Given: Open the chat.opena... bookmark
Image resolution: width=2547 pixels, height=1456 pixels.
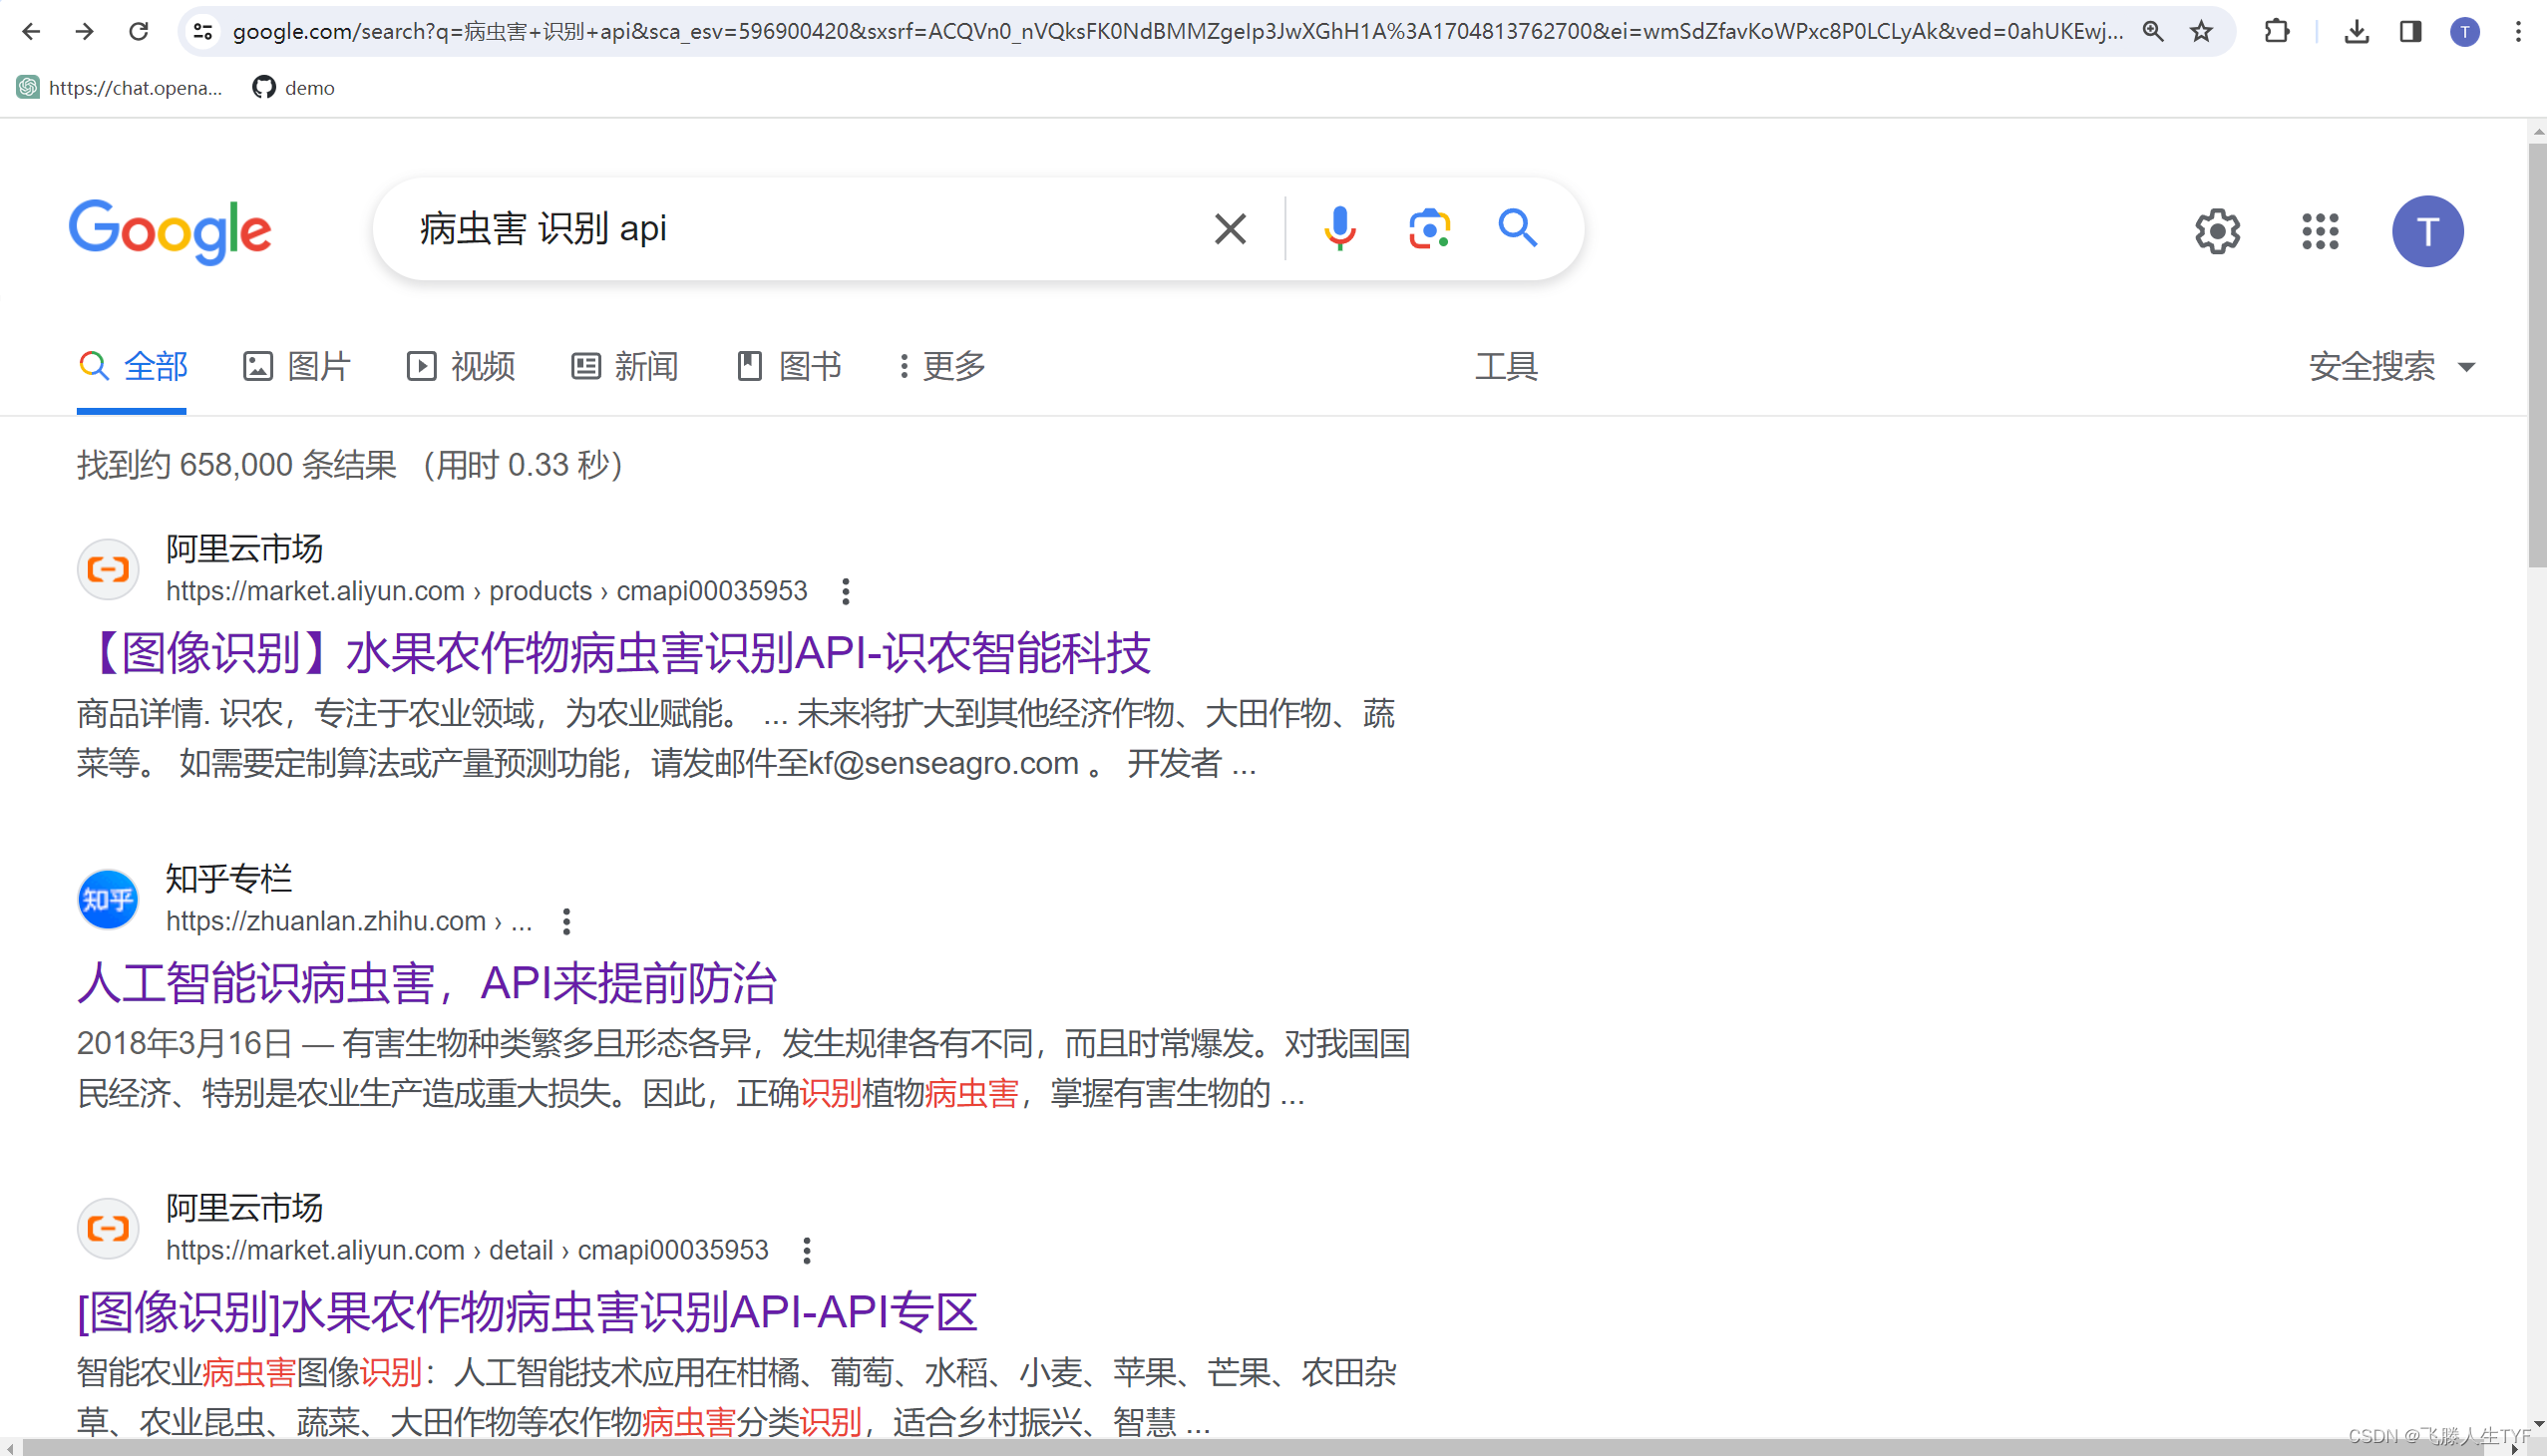Looking at the screenshot, I should (120, 88).
